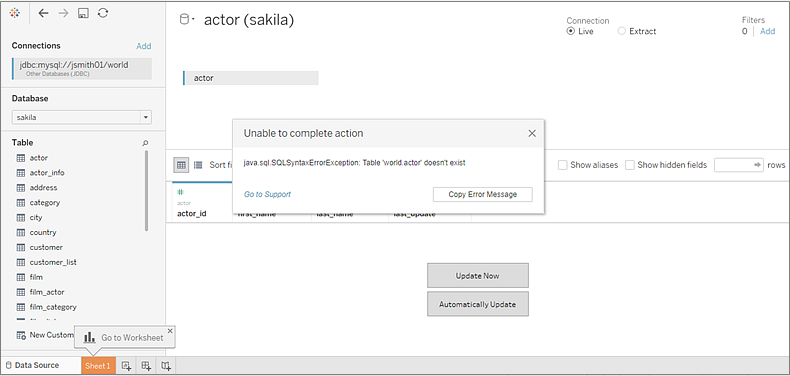The image size is (790, 376).
Task: Click the grid icon beside category
Action: (x=21, y=203)
